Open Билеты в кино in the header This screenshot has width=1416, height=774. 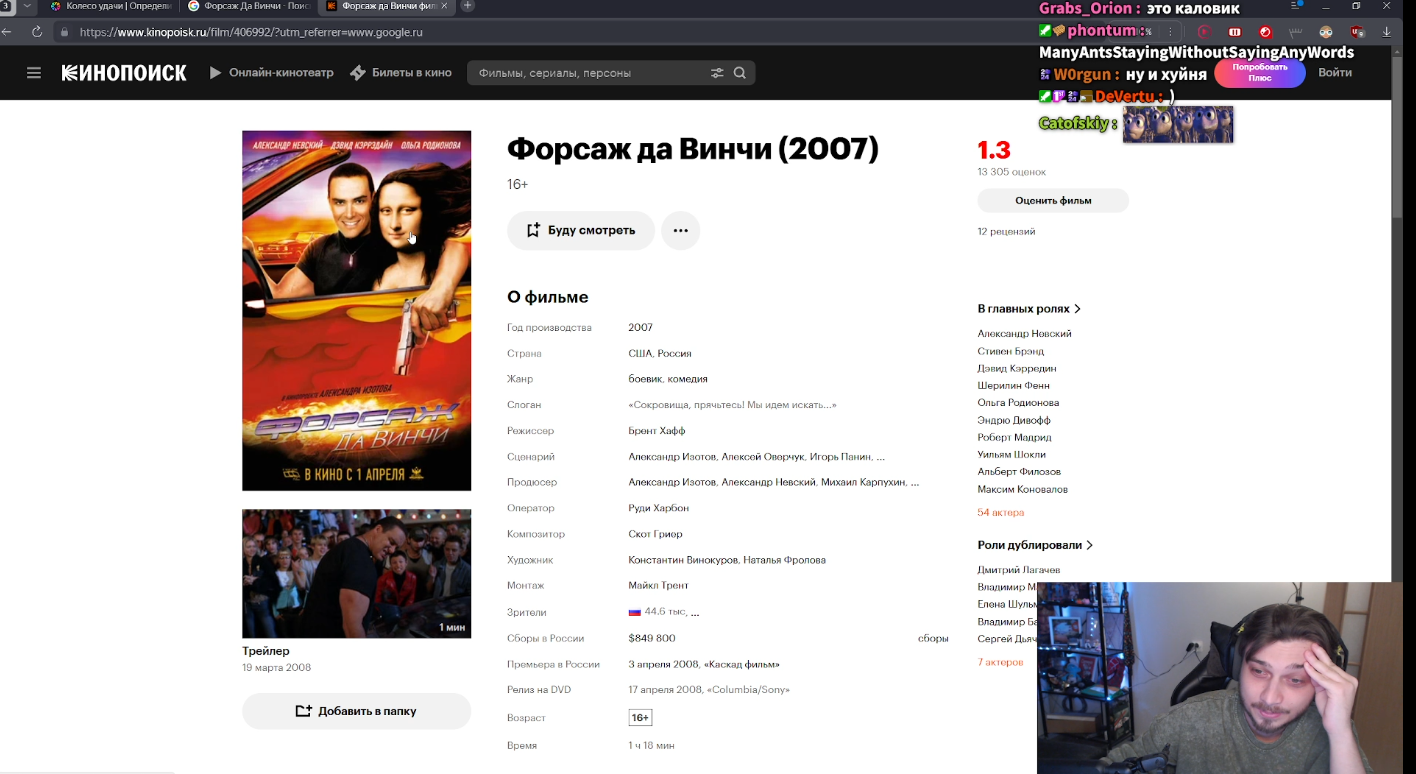412,73
